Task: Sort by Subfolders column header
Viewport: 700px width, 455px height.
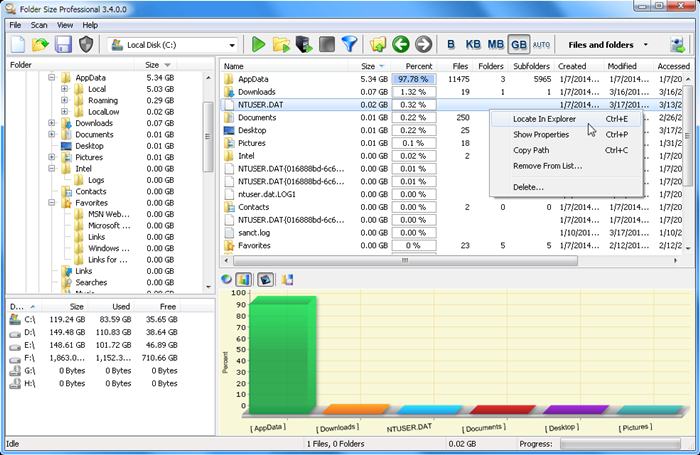Action: [x=531, y=66]
